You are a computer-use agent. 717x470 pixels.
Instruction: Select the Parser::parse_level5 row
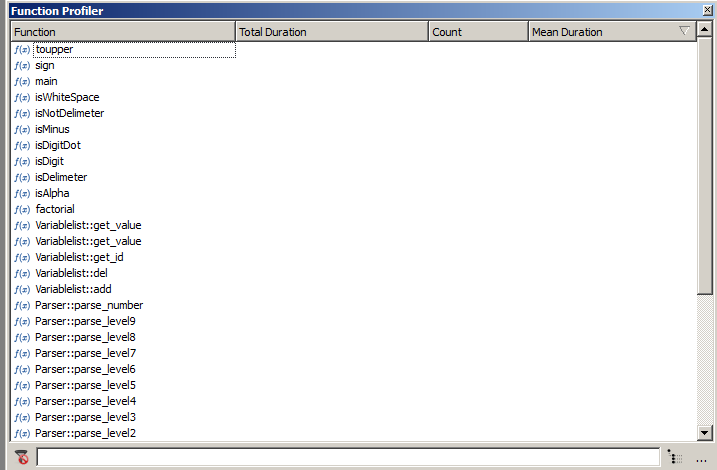point(85,385)
